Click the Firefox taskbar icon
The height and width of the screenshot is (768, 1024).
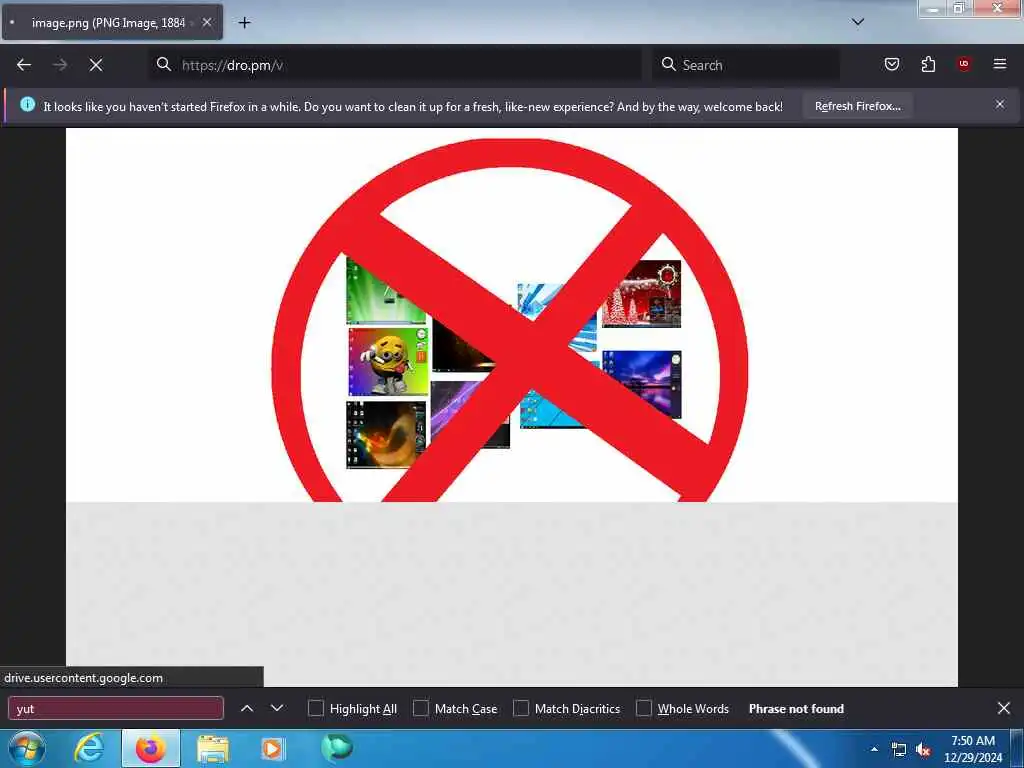151,748
